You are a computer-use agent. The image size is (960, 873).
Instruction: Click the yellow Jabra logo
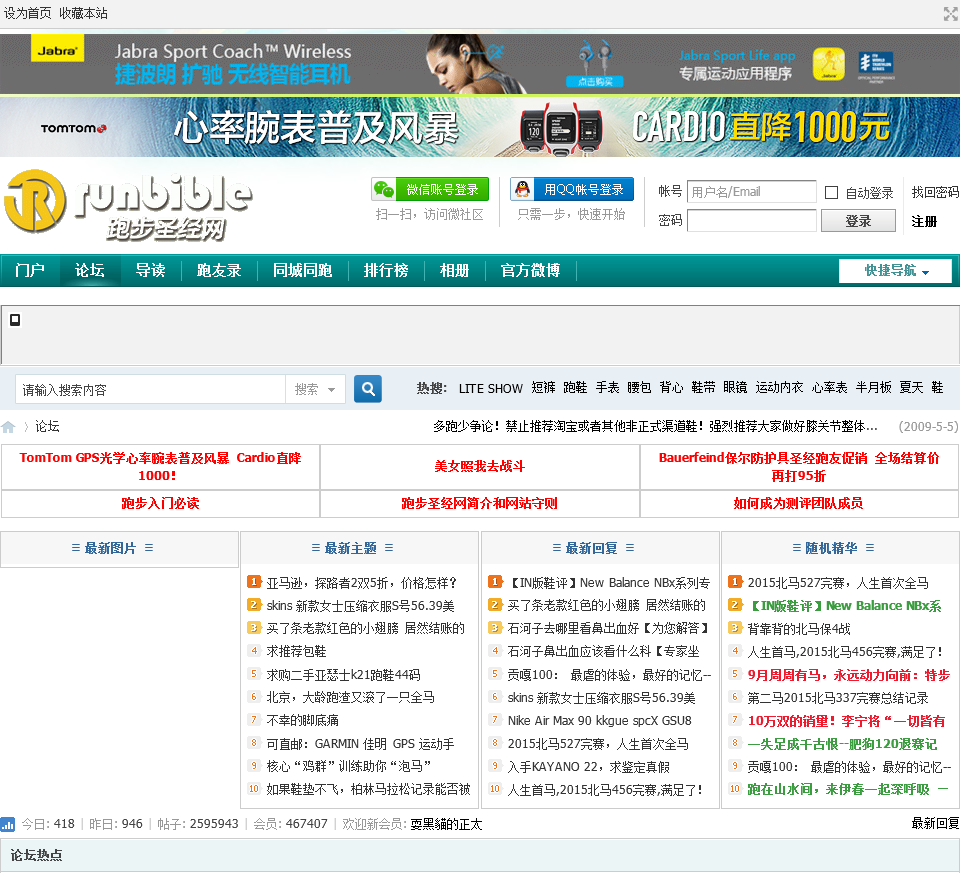pyautogui.click(x=58, y=48)
